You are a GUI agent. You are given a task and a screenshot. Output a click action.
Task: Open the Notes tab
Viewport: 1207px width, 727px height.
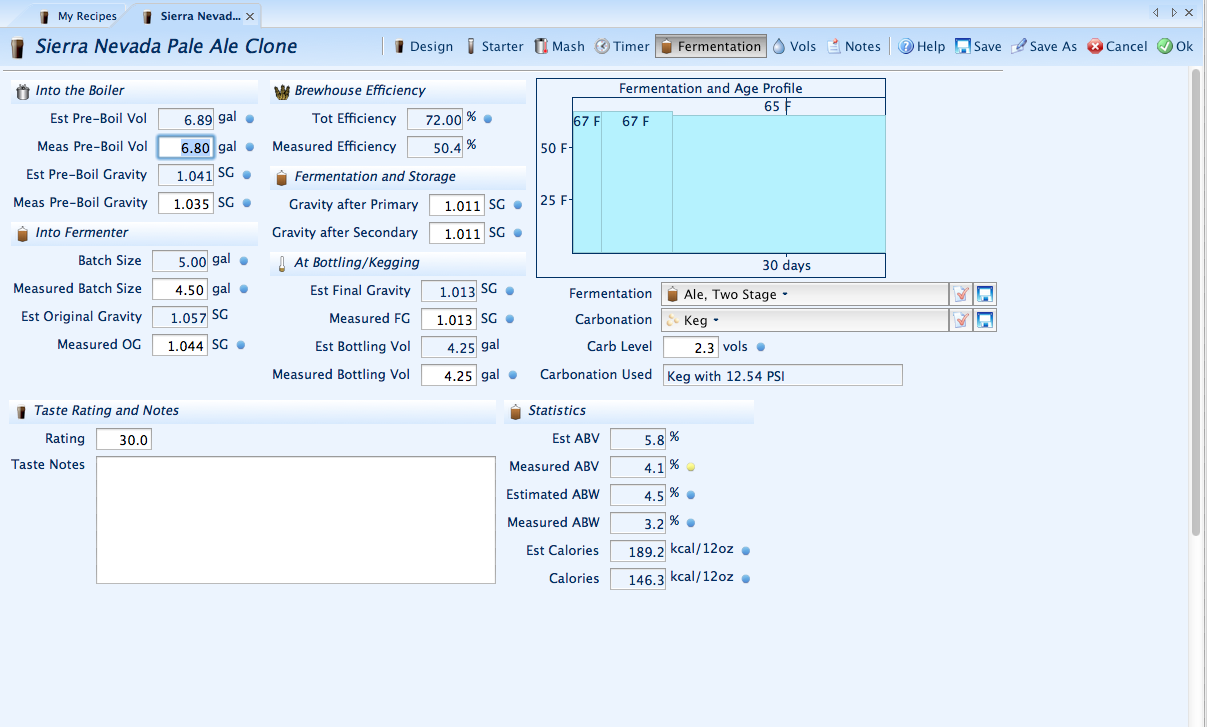[x=853, y=46]
